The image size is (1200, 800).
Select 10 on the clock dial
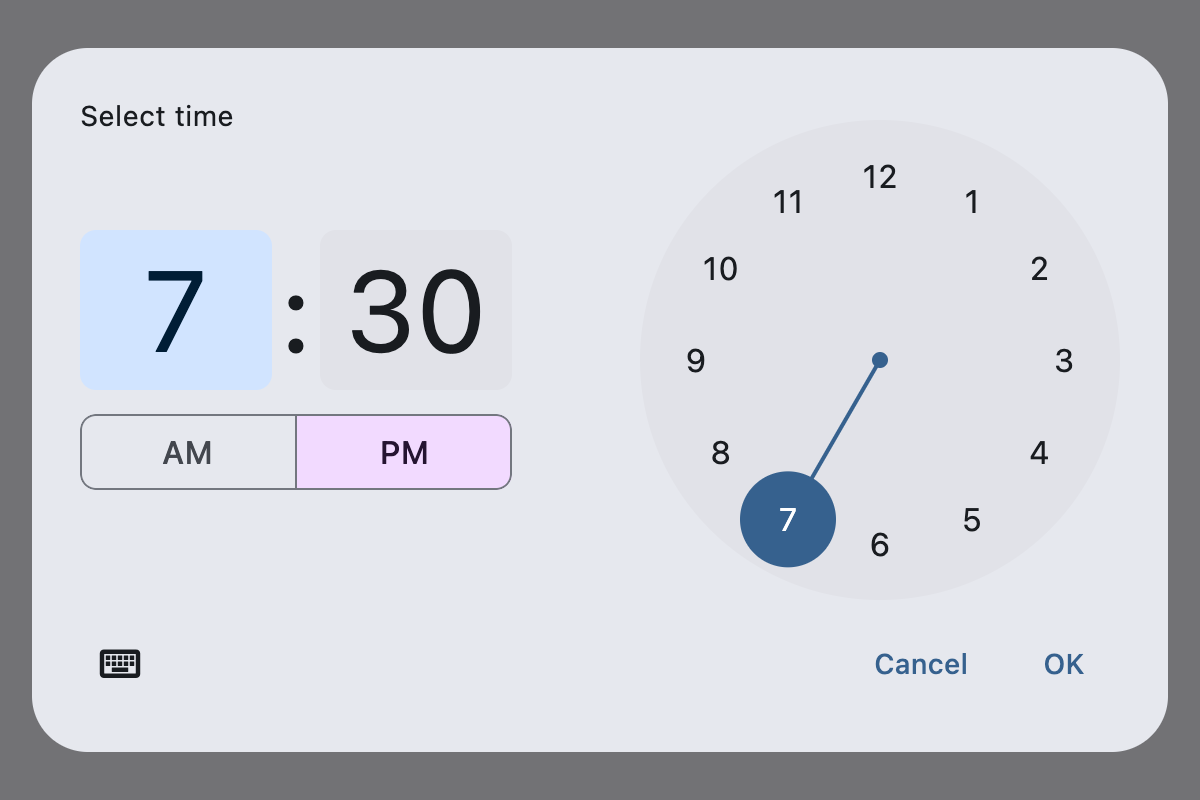(722, 268)
